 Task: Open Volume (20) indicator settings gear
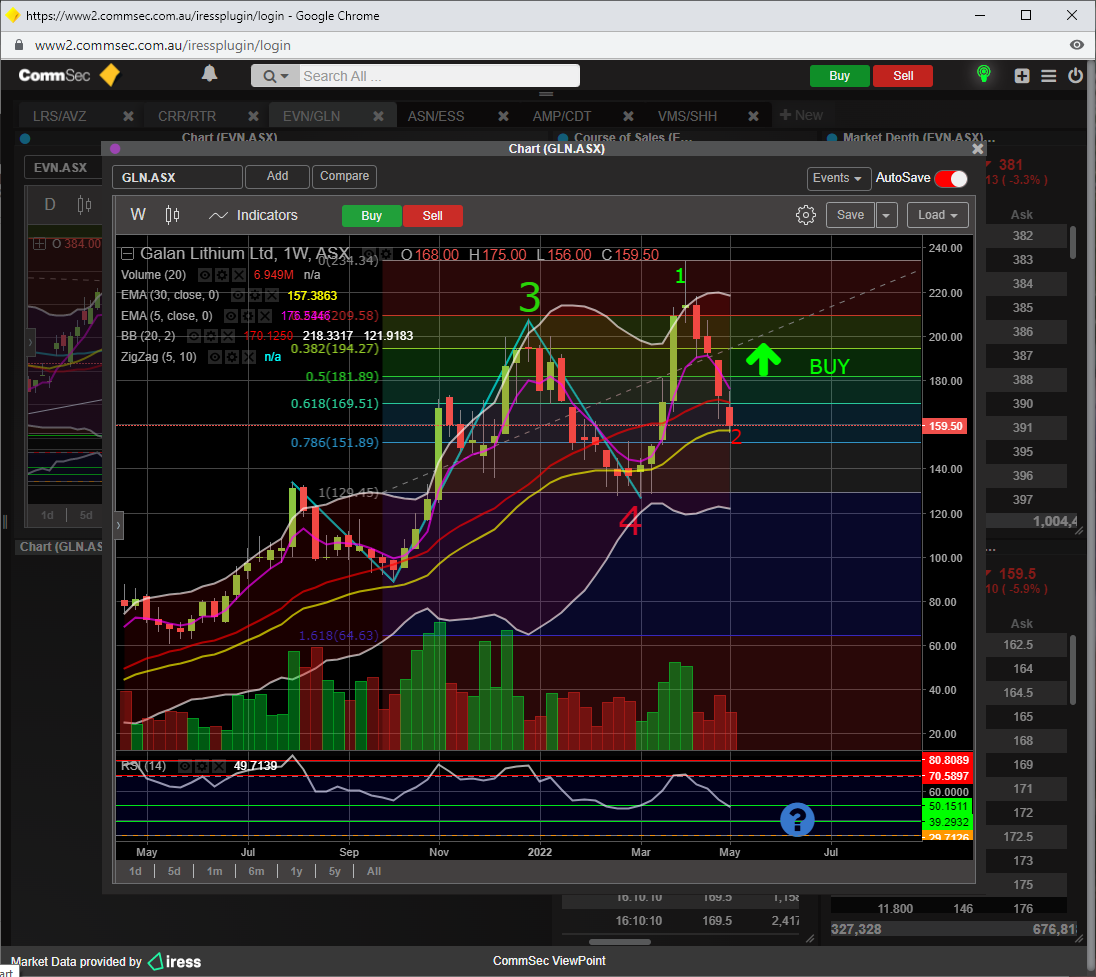[x=222, y=275]
